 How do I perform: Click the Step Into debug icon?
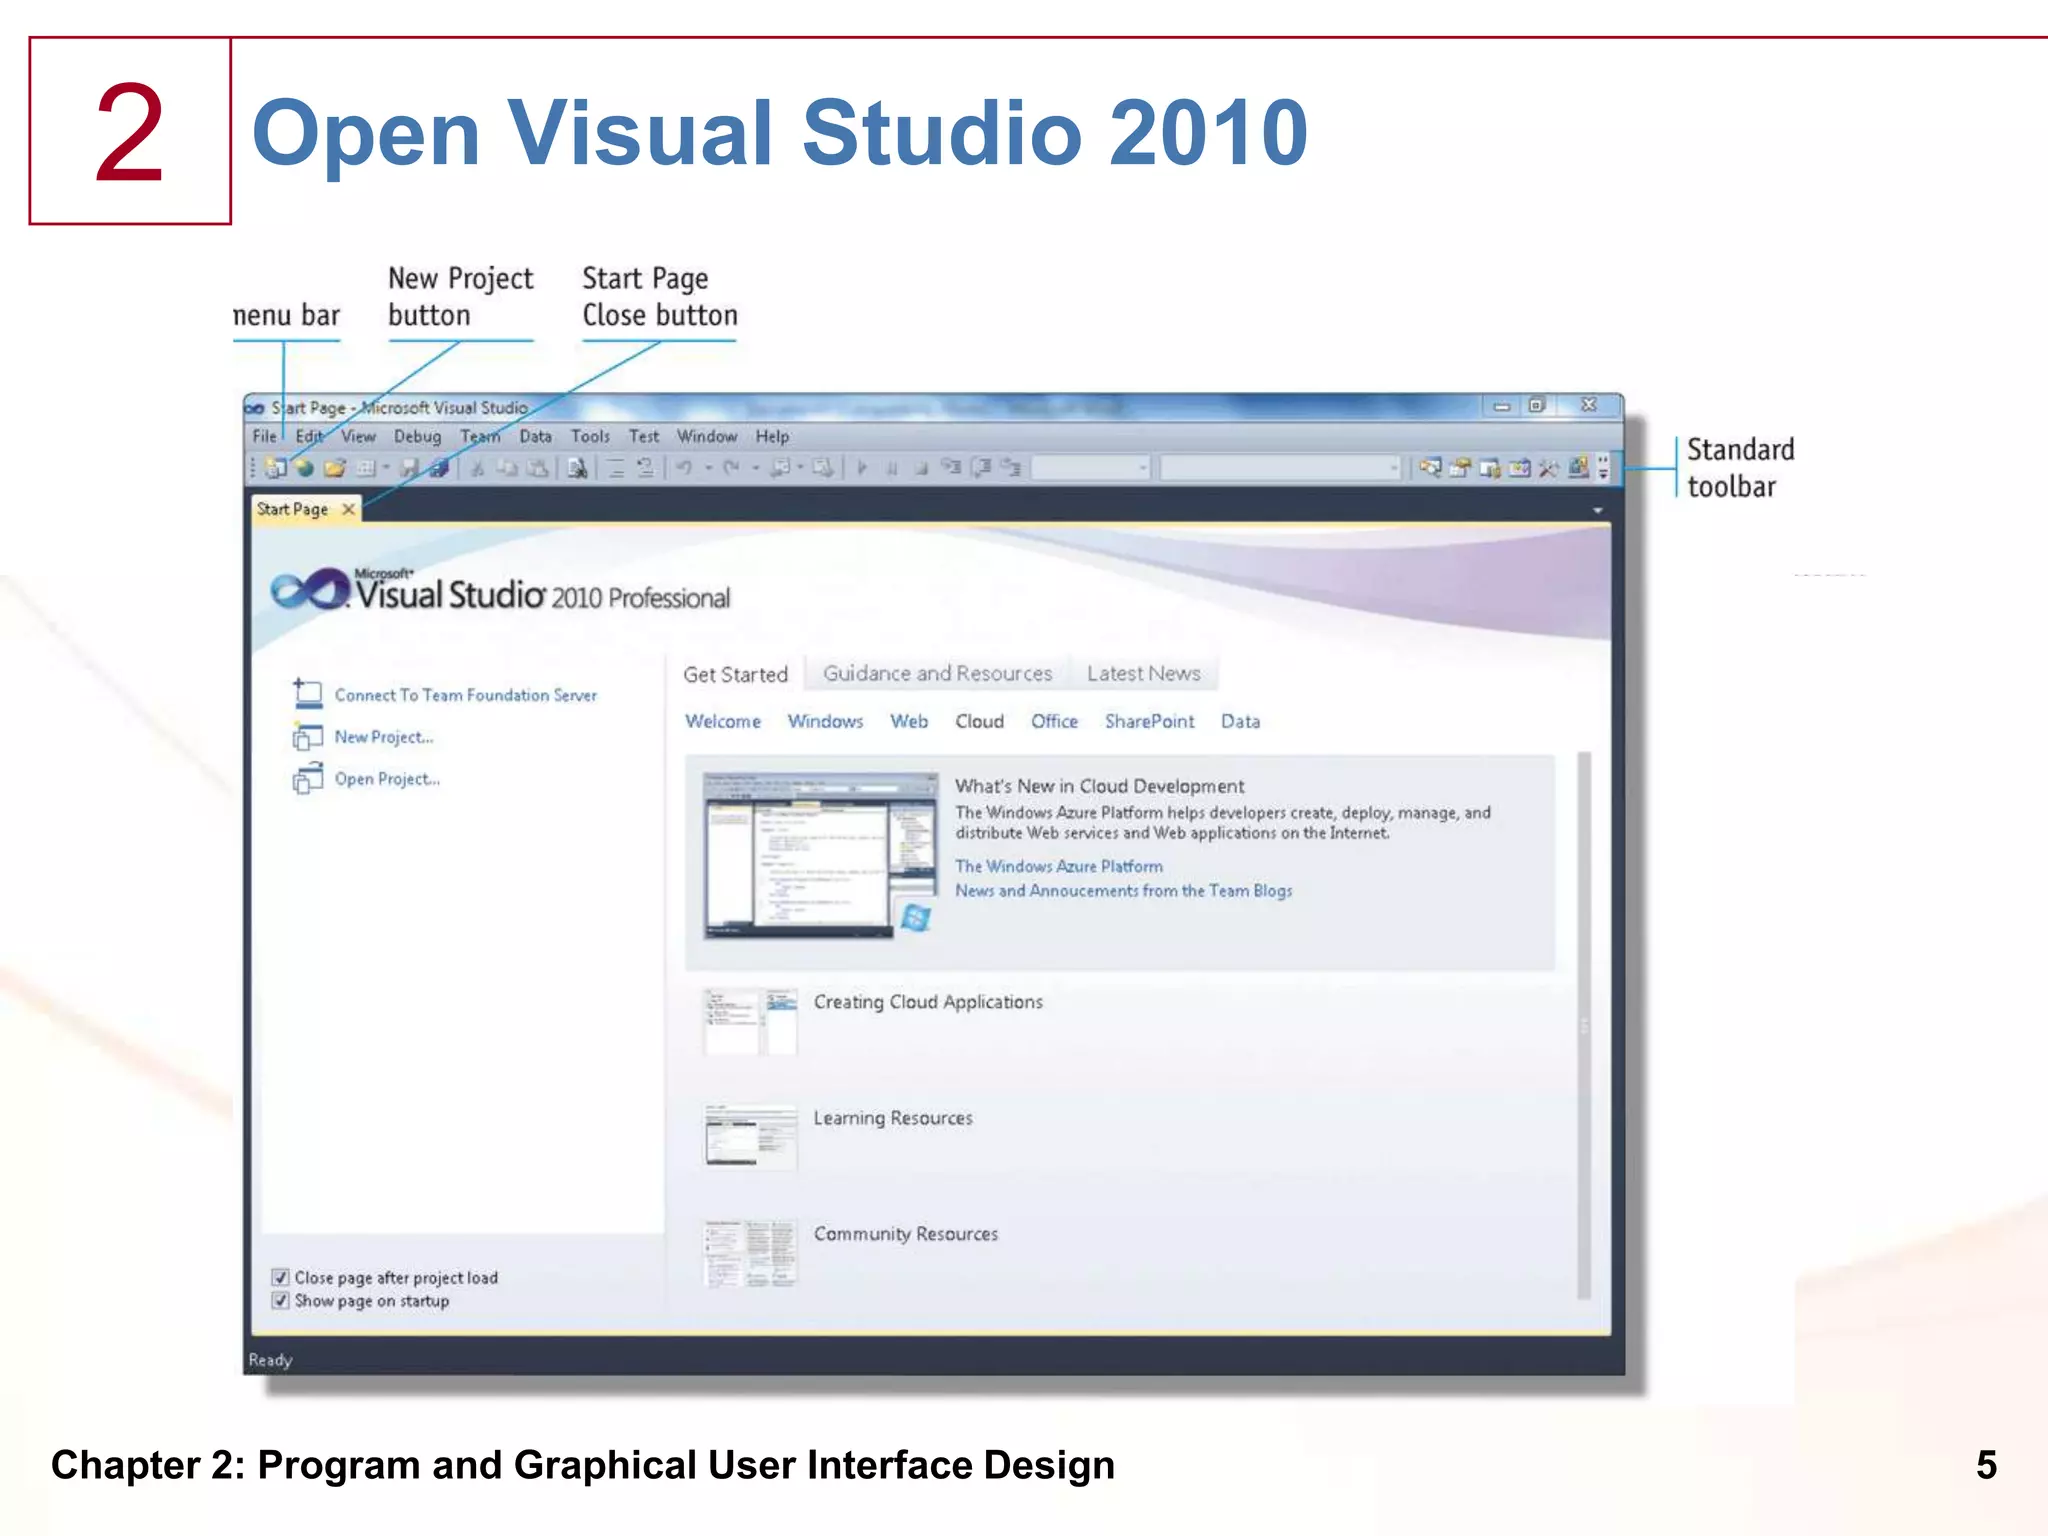951,467
